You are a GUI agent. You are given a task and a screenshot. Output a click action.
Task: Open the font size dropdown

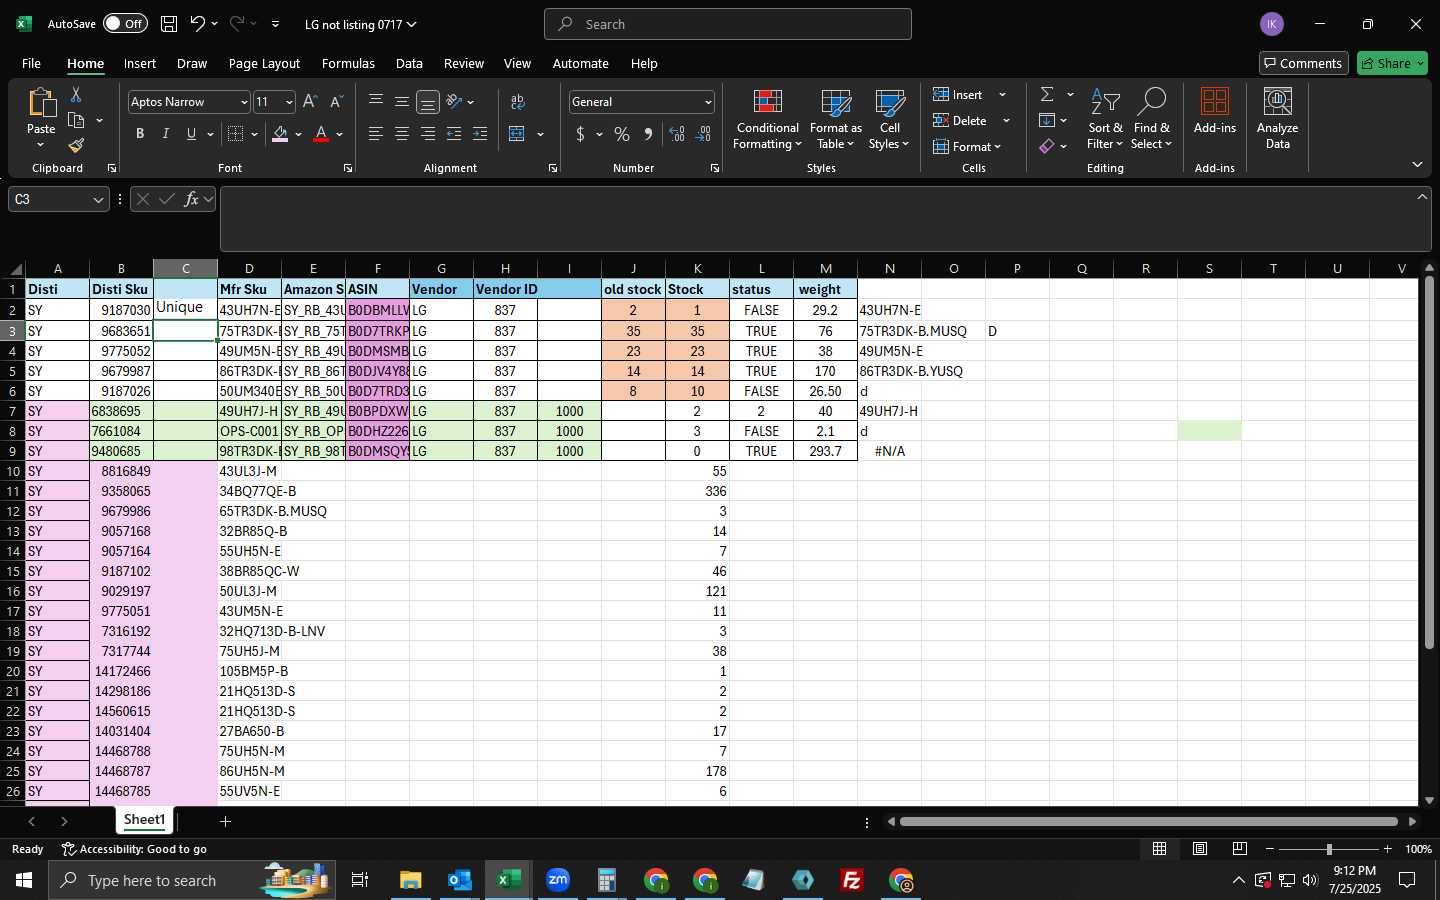pos(289,102)
